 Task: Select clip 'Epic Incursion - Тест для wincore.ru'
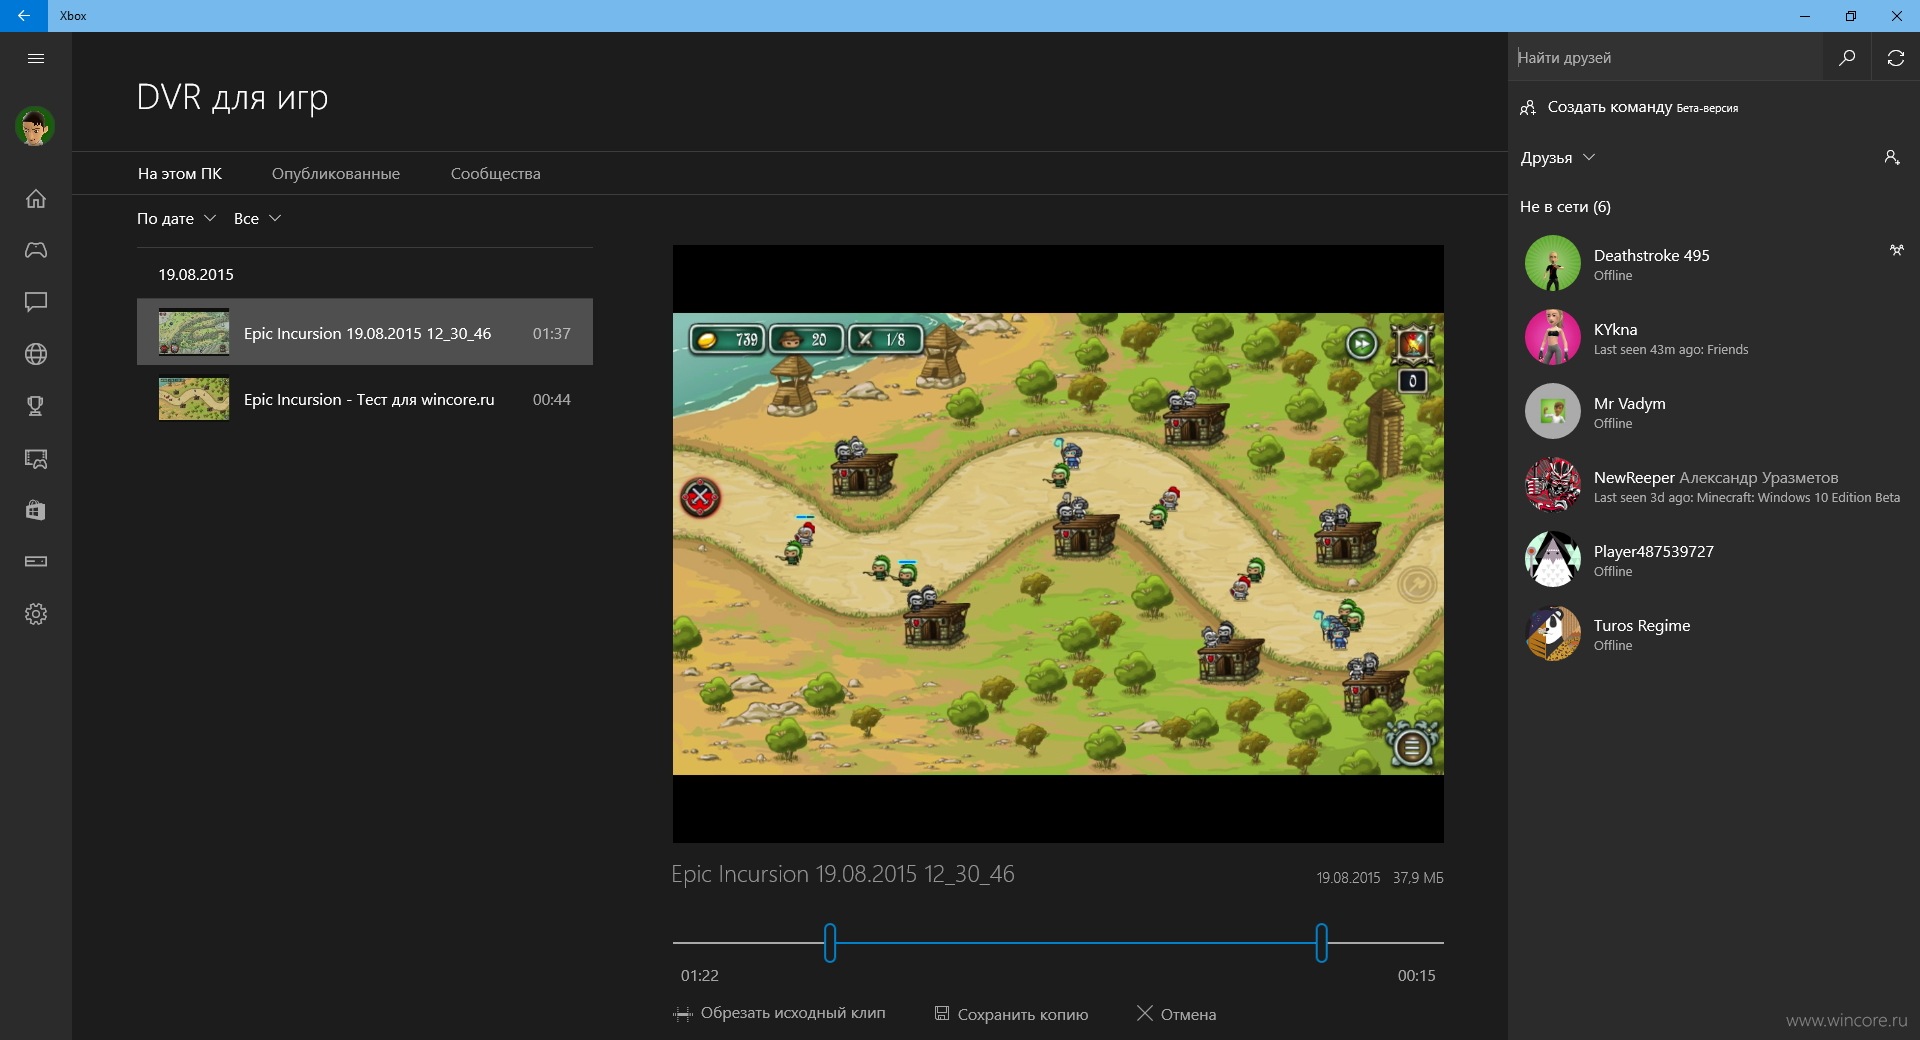[365, 398]
